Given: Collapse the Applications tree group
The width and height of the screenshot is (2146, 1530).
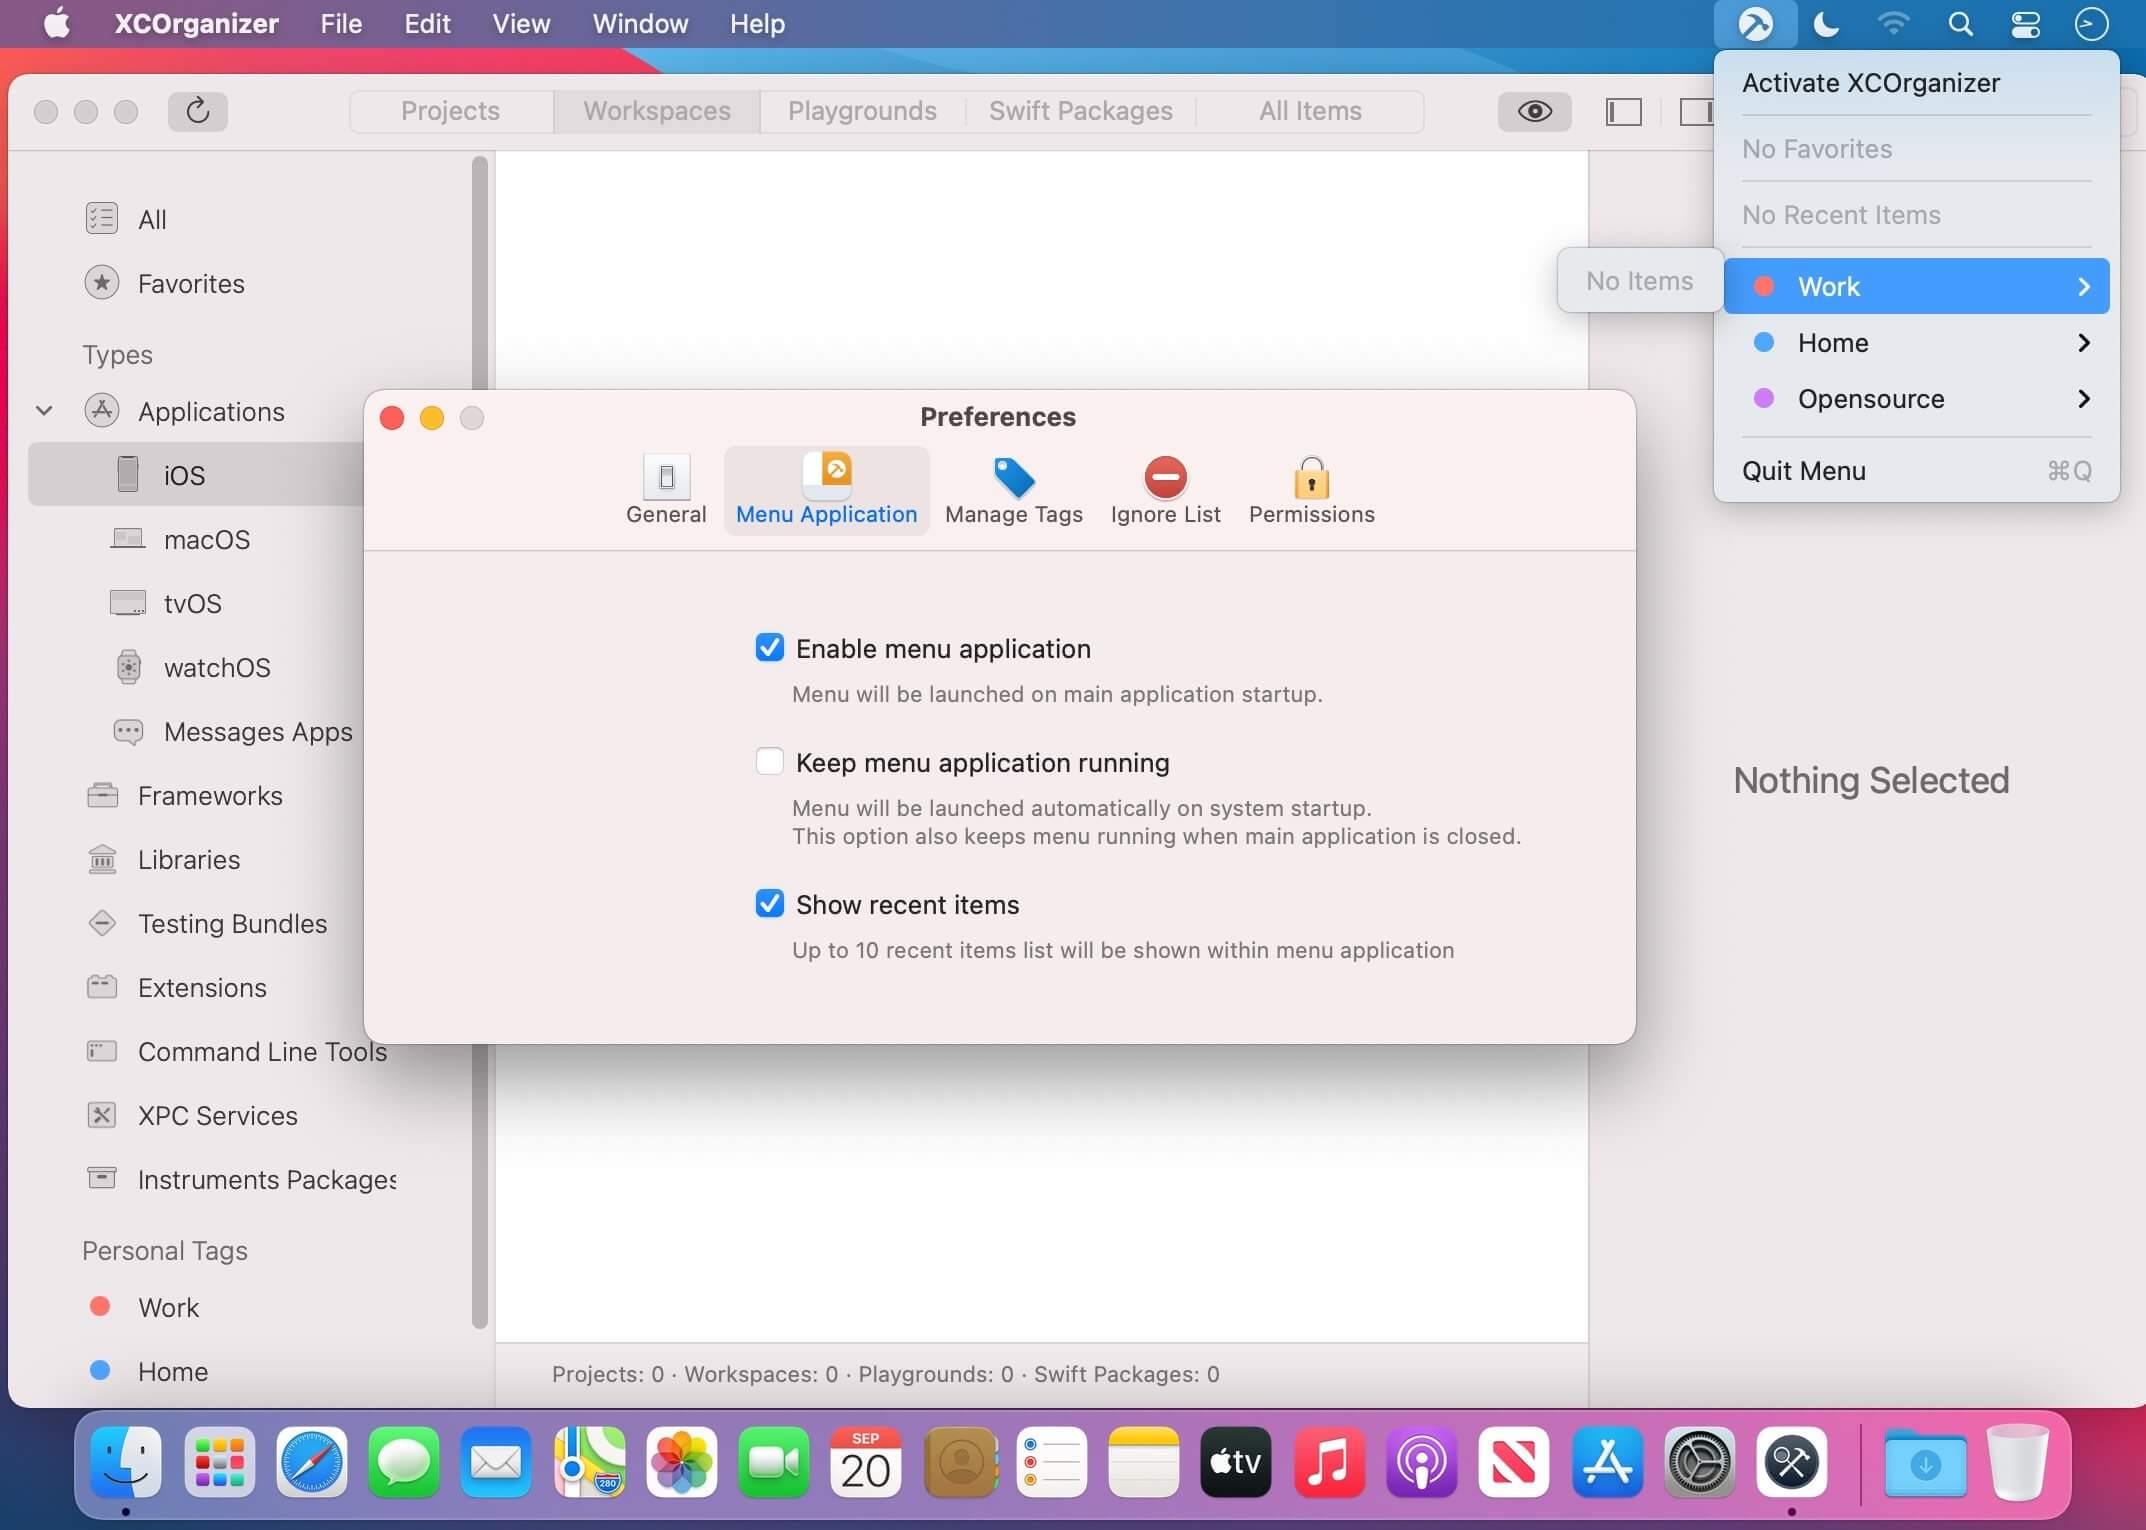Looking at the screenshot, I should point(44,411).
